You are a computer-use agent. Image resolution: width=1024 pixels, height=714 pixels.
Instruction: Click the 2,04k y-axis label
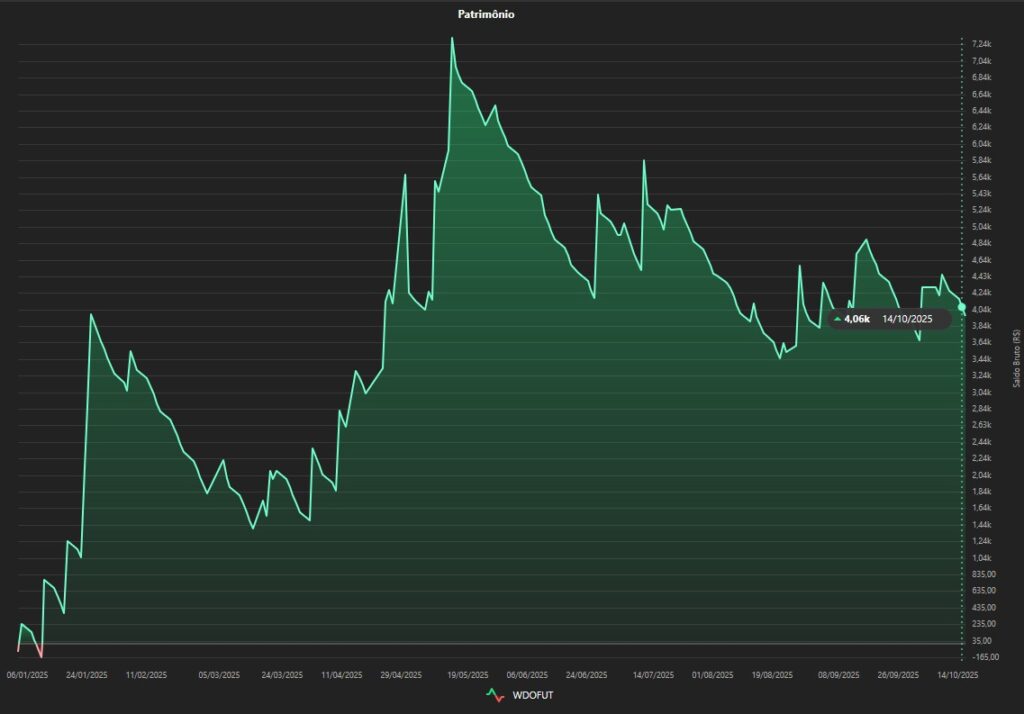(x=982, y=475)
